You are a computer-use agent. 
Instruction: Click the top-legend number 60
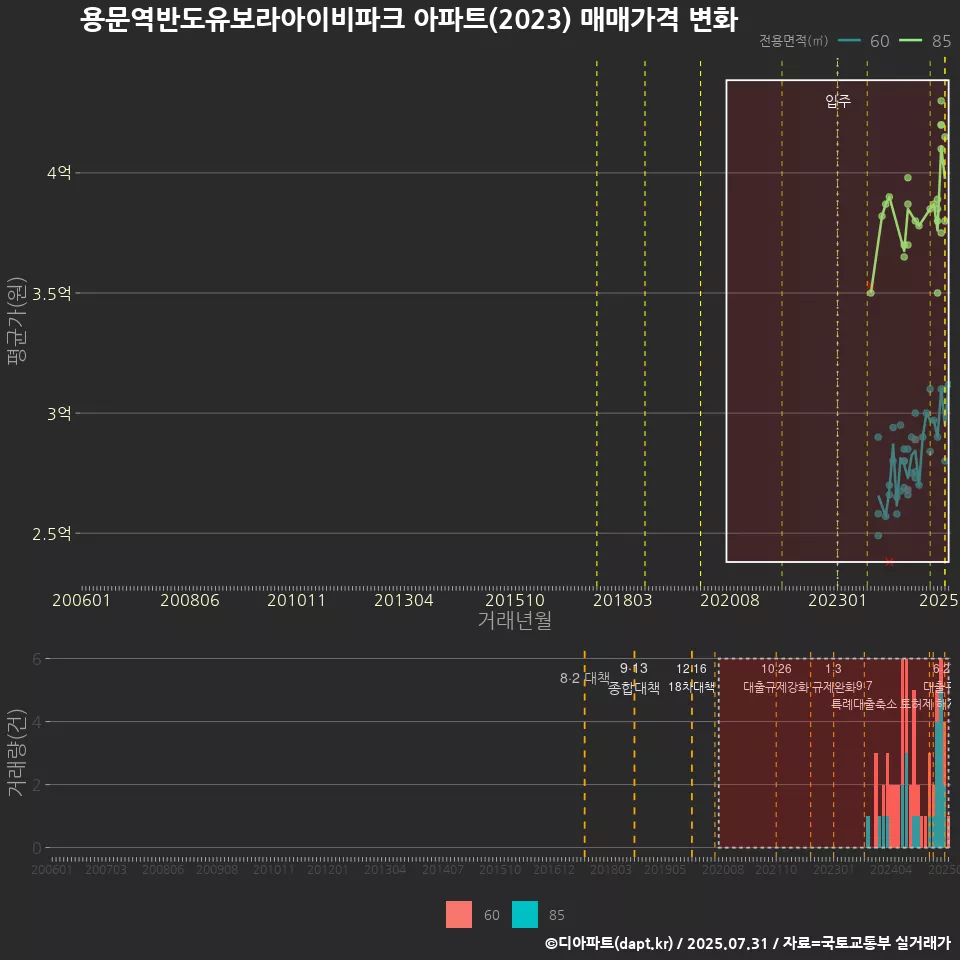pos(879,41)
